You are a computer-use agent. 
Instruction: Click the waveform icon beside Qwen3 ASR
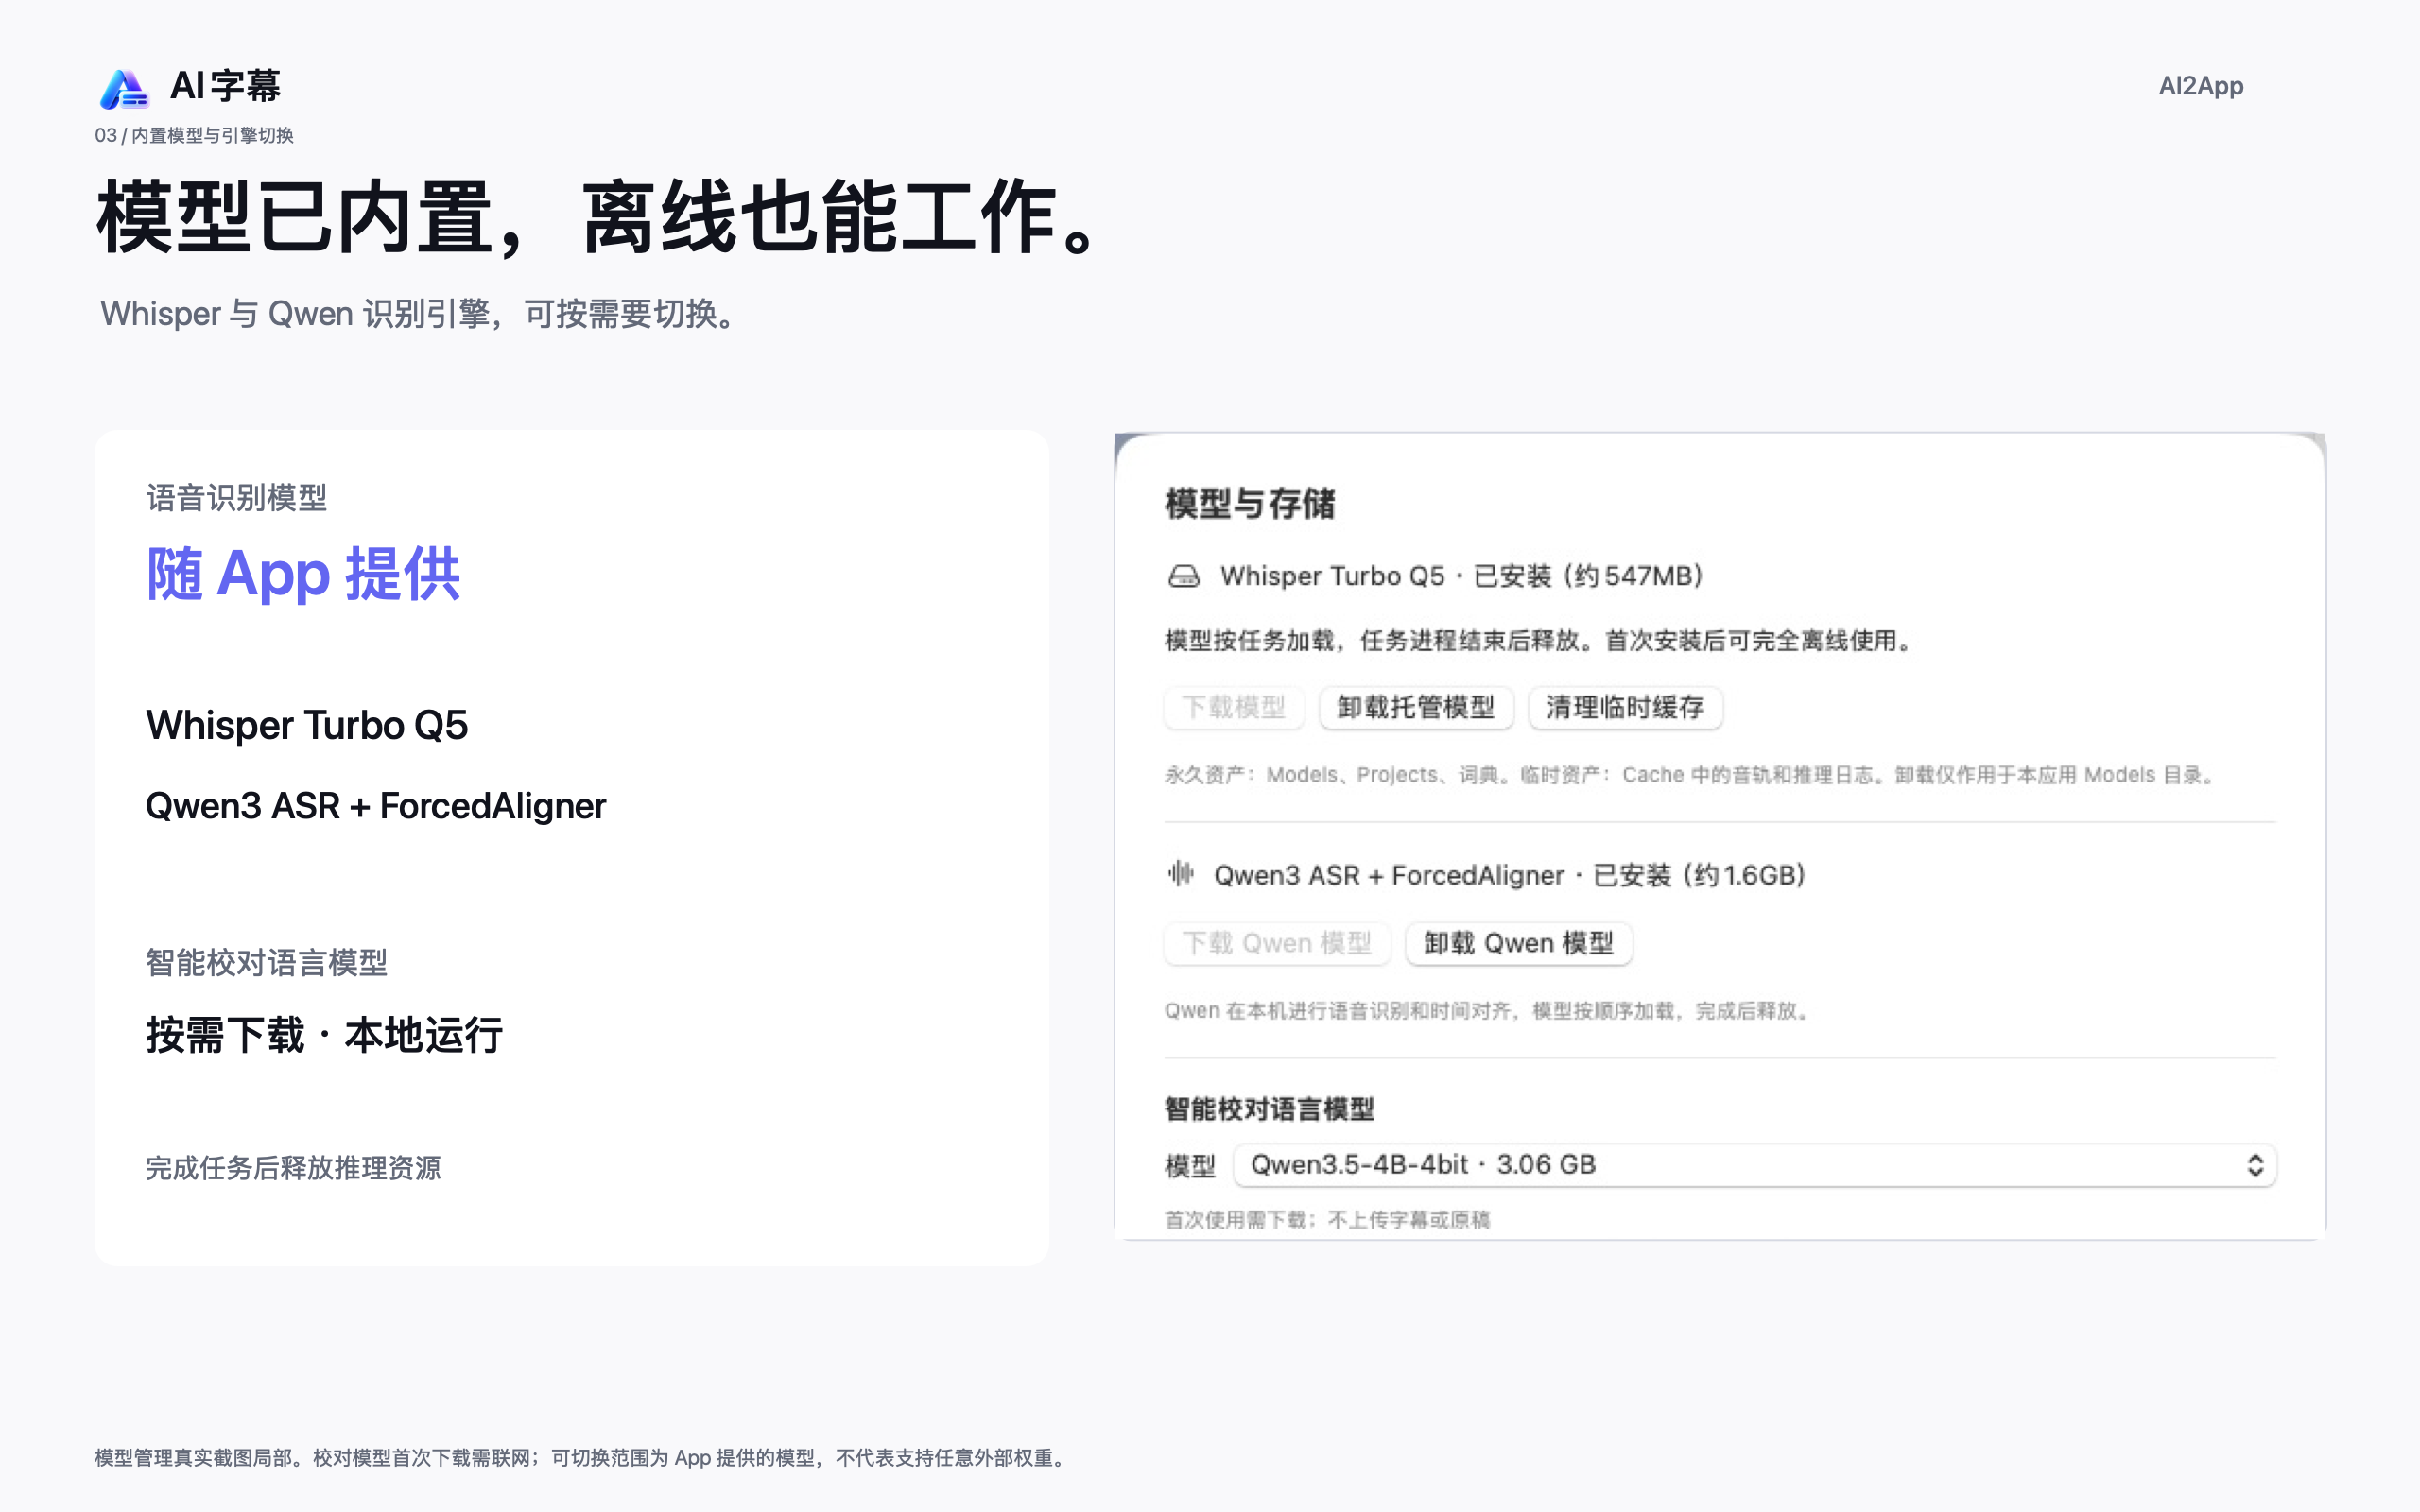1181,874
